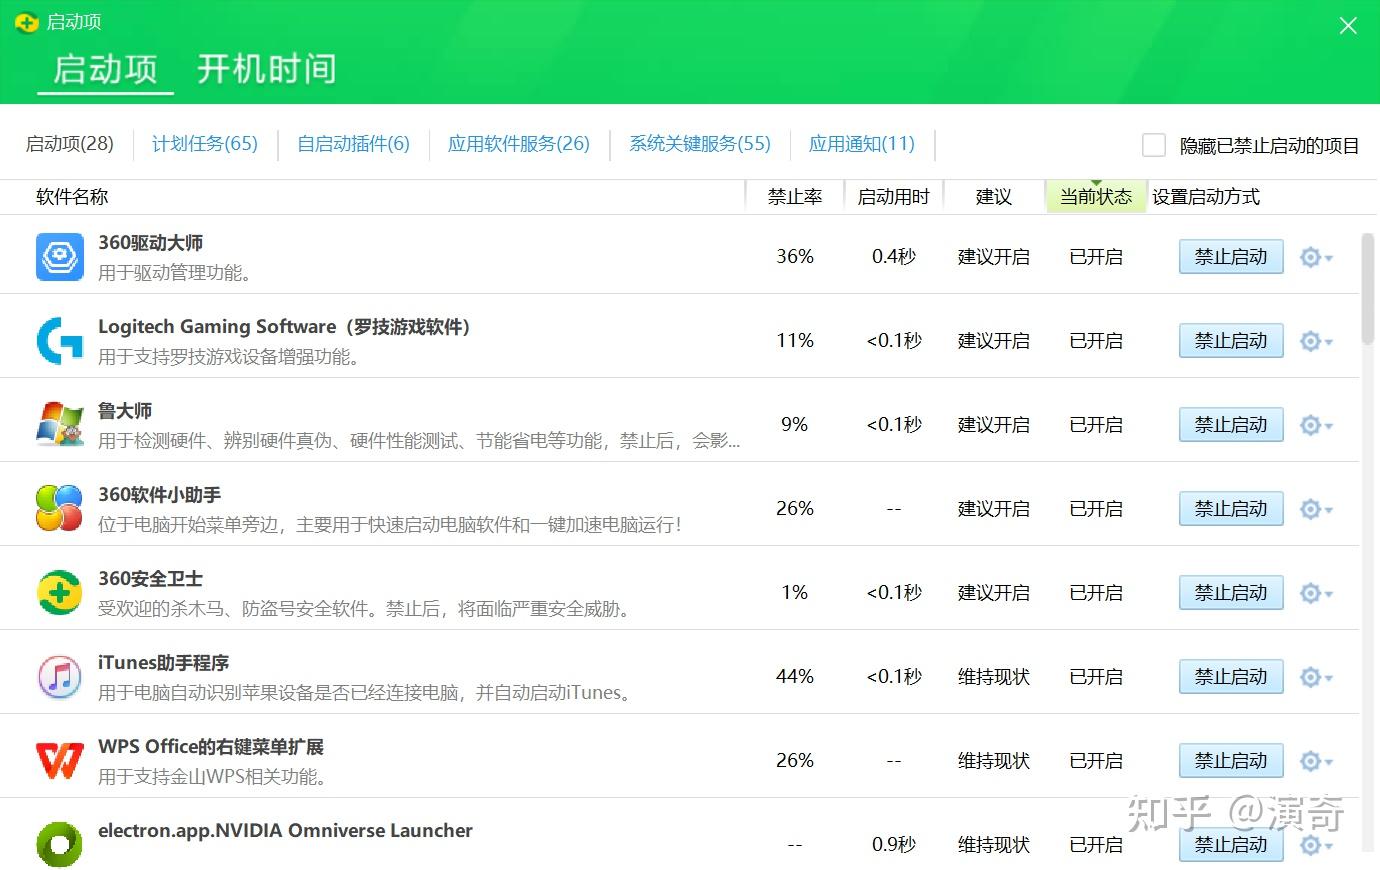The height and width of the screenshot is (870, 1380).
Task: Close the 启动项 window
Action: coord(1348,26)
